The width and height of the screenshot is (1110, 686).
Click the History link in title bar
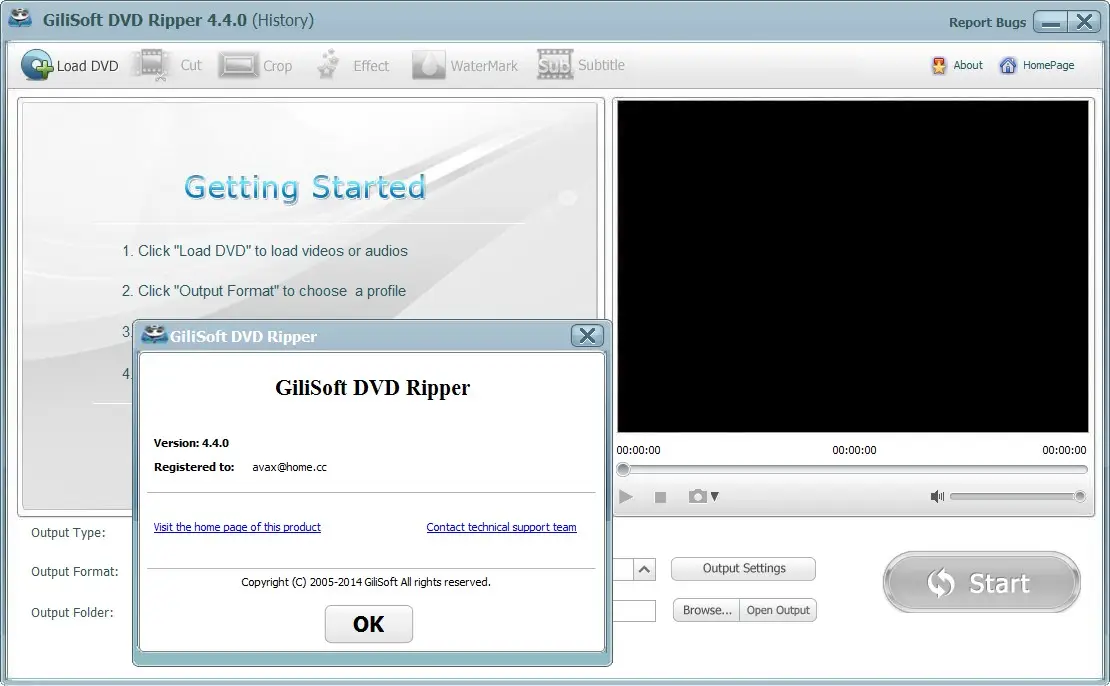(x=283, y=20)
